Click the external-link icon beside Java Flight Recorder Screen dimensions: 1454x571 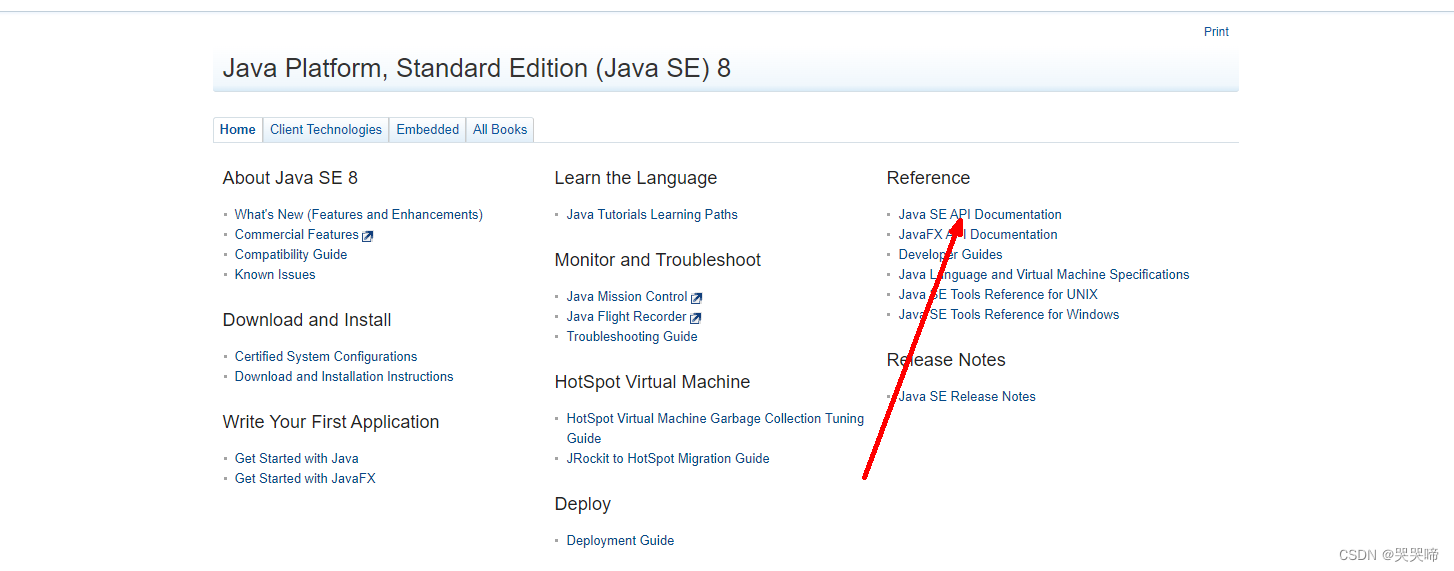(696, 318)
